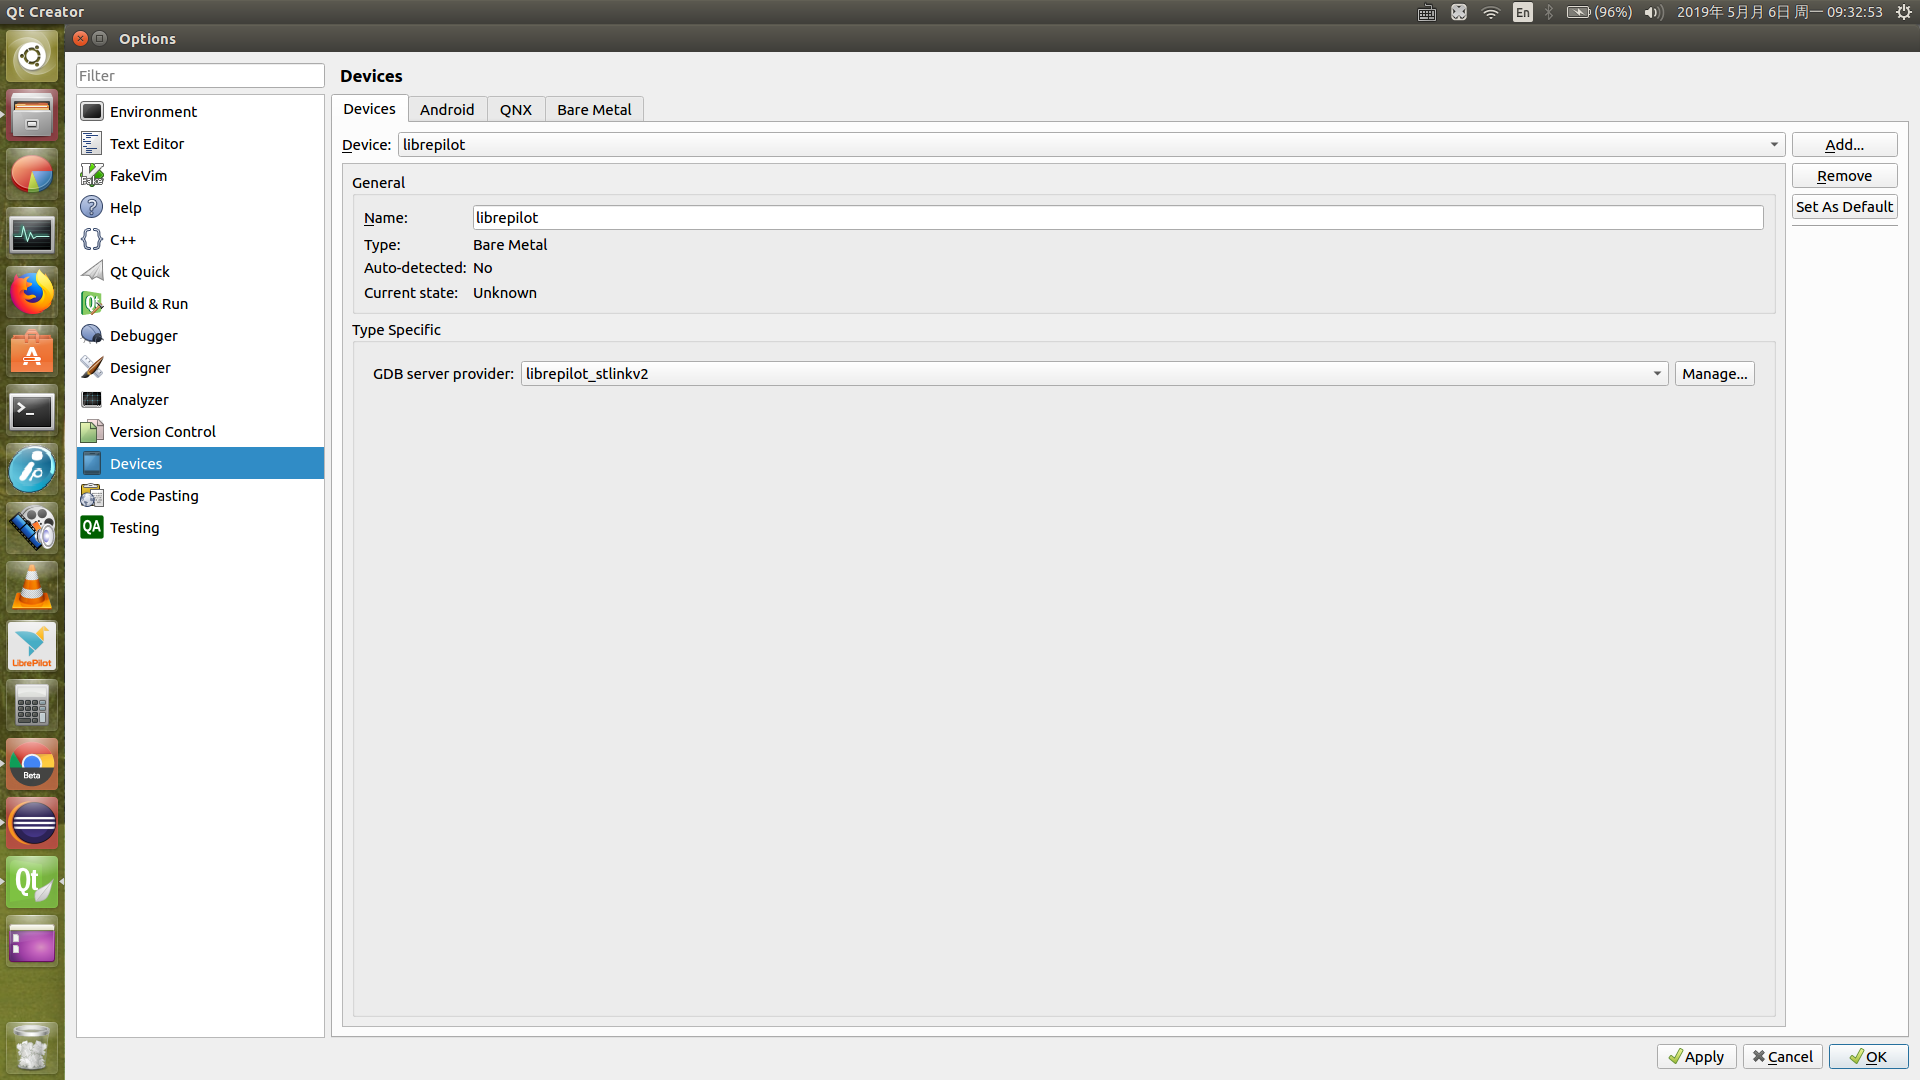Launch VLC media player from the dock
Viewport: 1920px width, 1080px height.
click(32, 587)
